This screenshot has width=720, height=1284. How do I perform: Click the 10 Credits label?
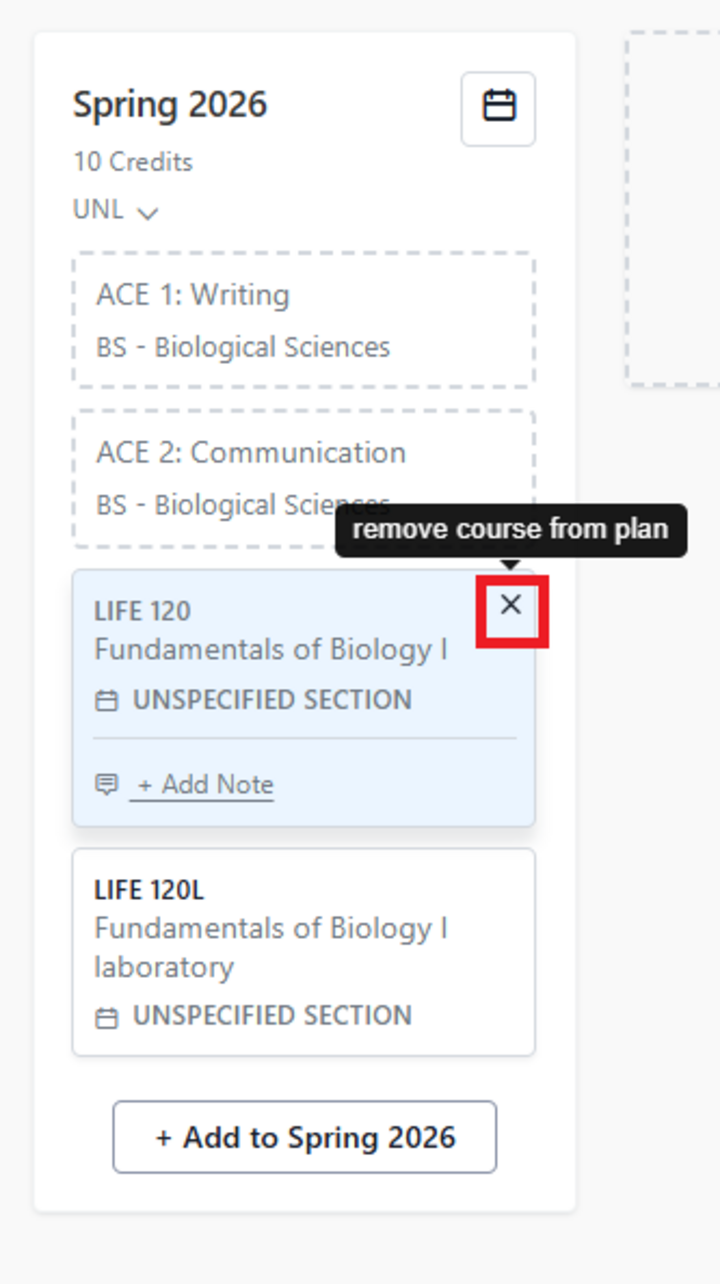pos(133,162)
